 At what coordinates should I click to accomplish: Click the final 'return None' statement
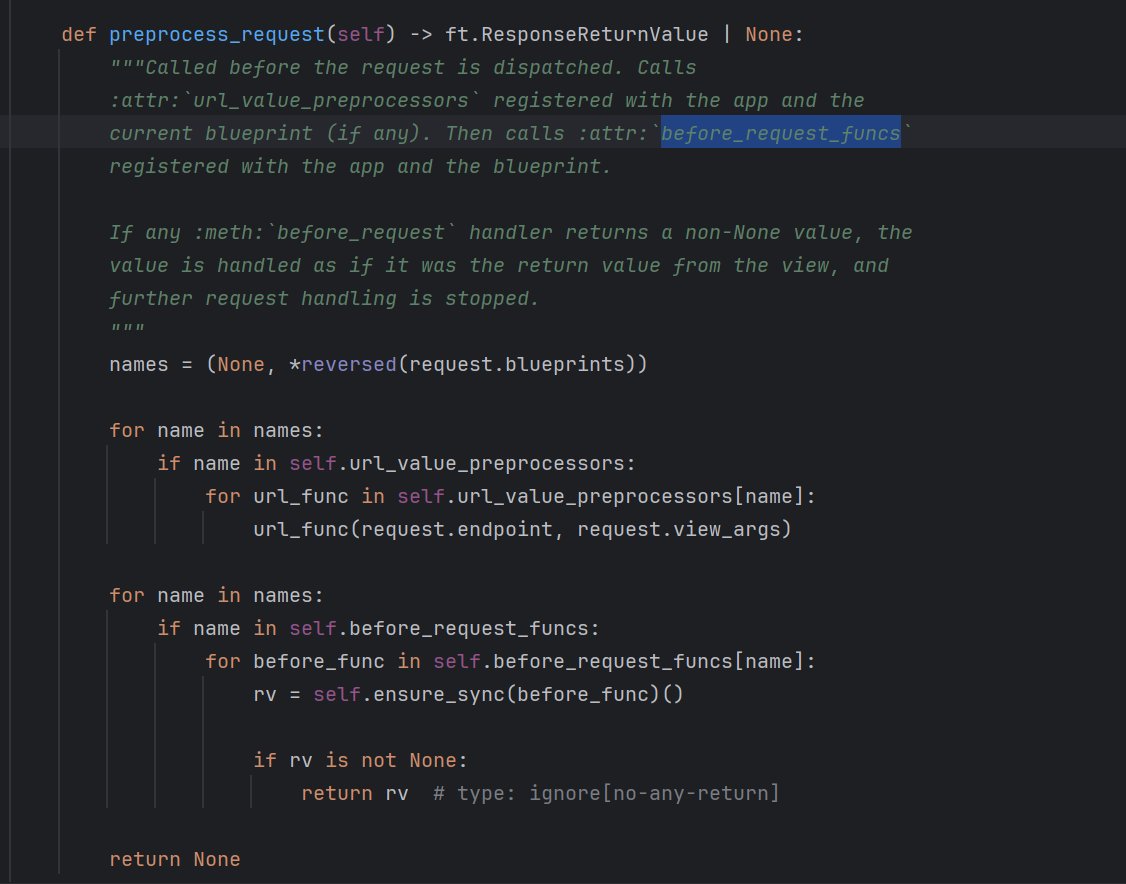click(175, 860)
